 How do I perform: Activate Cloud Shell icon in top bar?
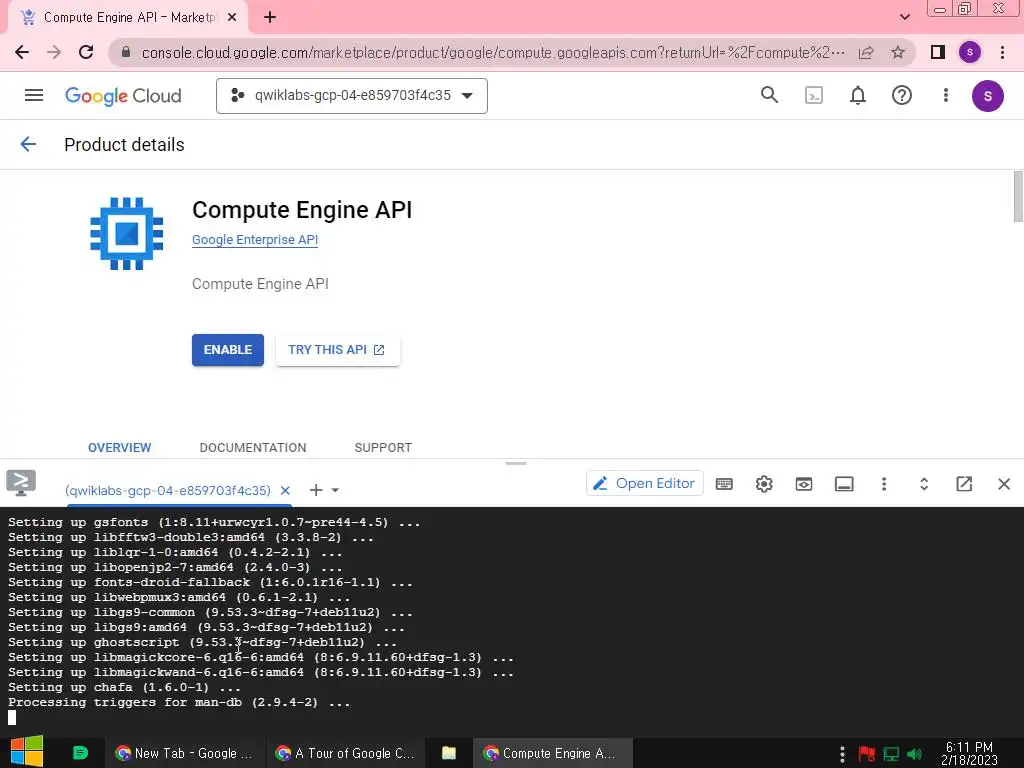(x=814, y=95)
